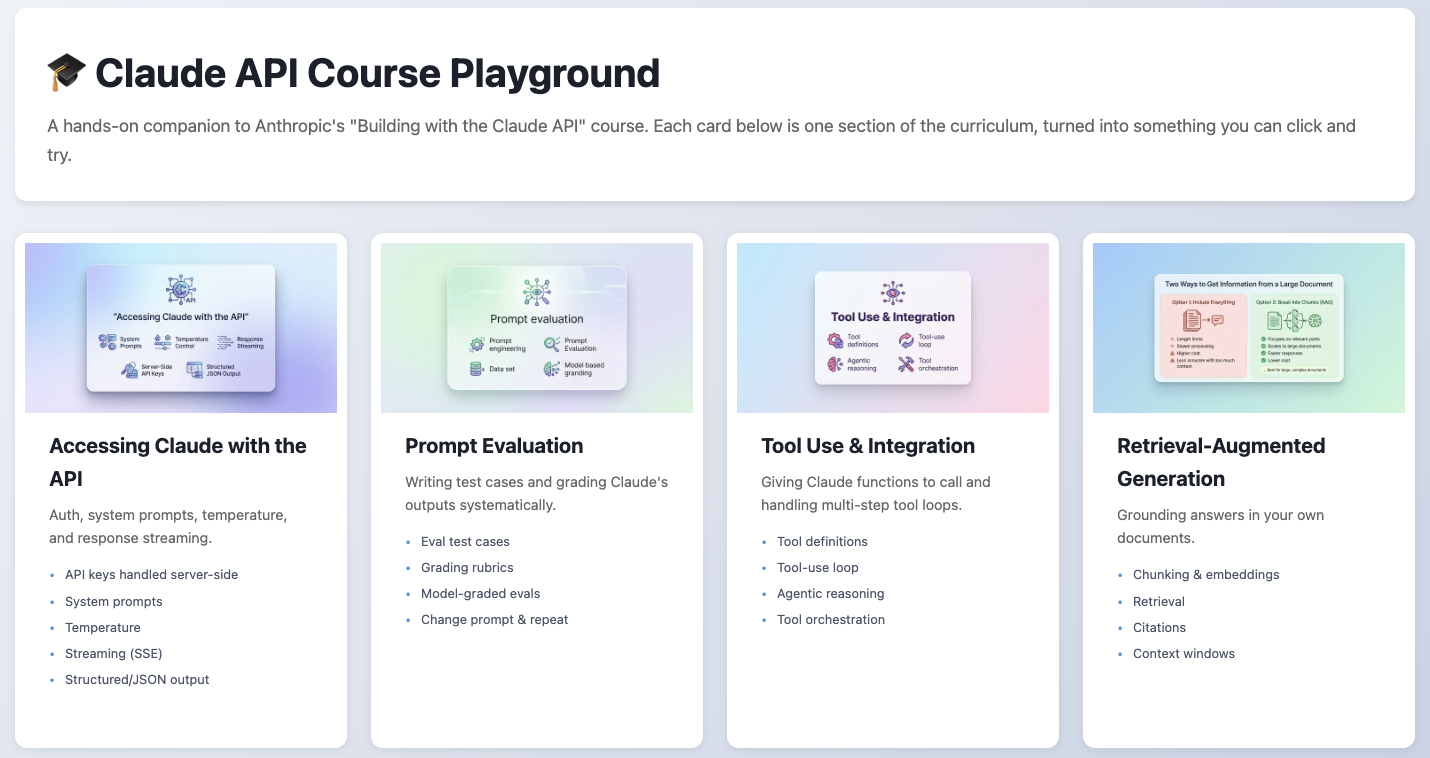Click the 'Streaming (SSE)' bullet item
The height and width of the screenshot is (758, 1430).
point(114,654)
